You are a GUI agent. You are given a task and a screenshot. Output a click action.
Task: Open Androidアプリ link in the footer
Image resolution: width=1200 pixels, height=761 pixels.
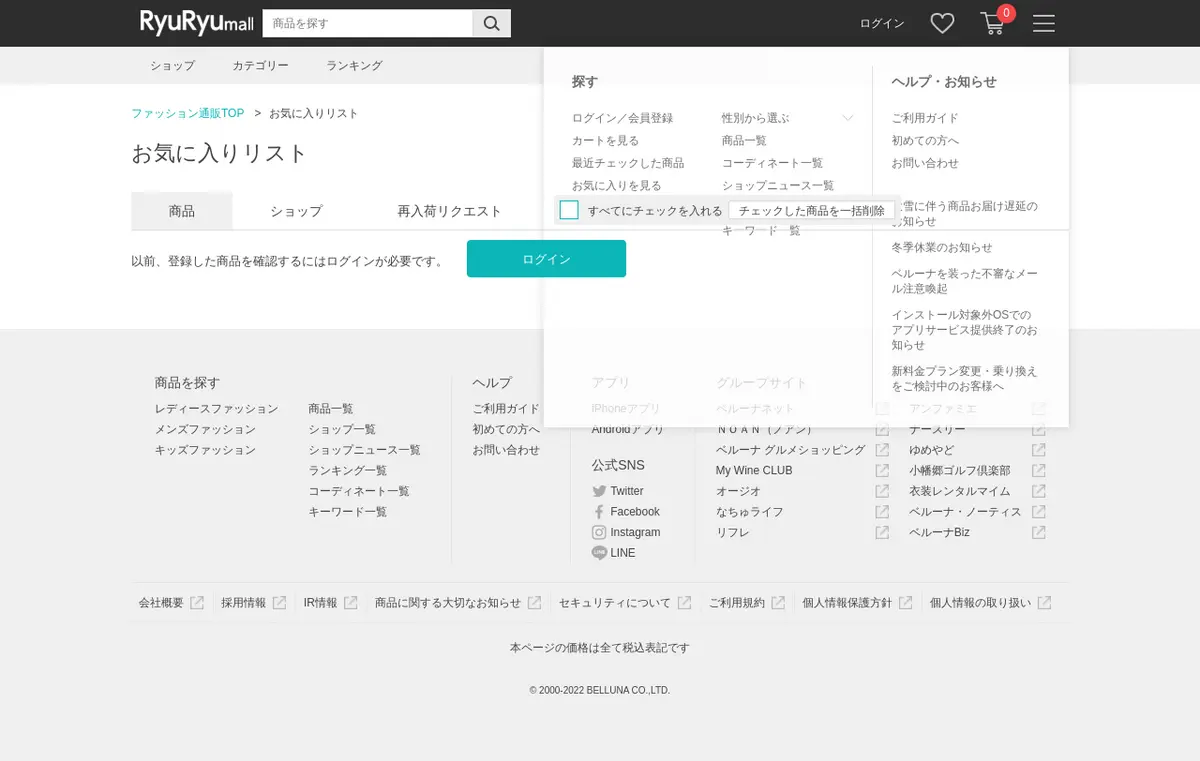coord(627,429)
